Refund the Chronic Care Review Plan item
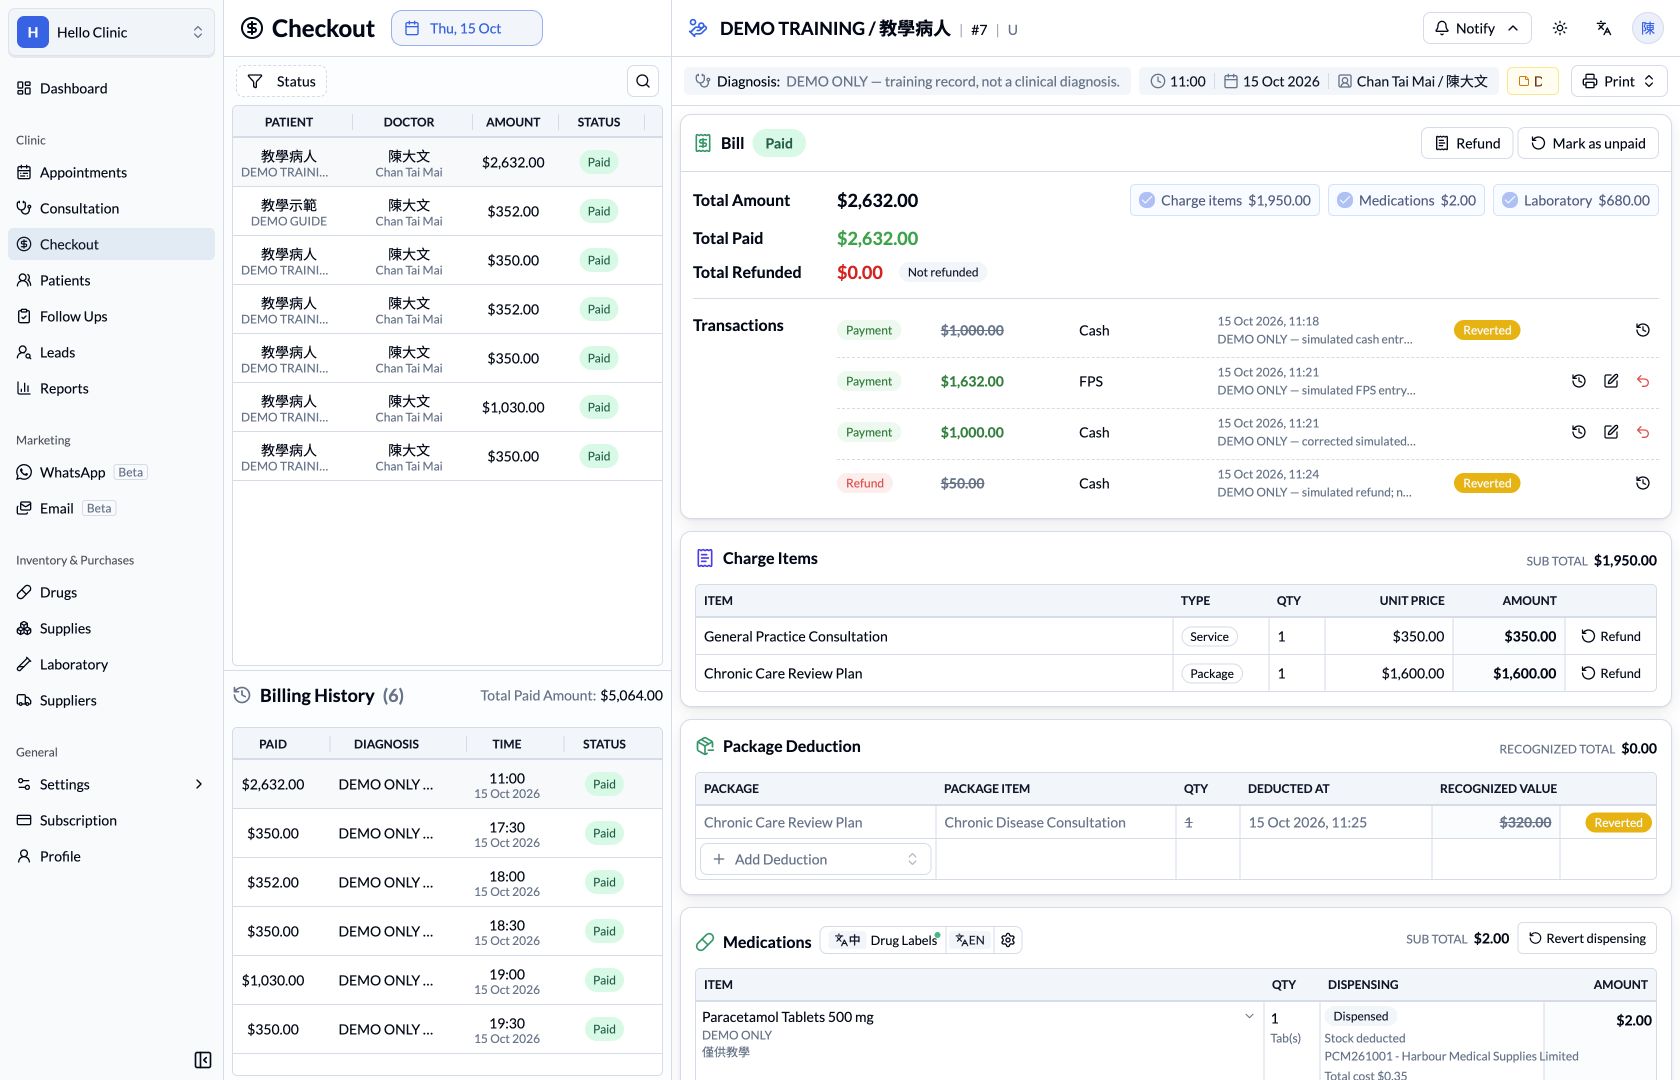Viewport: 1680px width, 1080px height. tap(1611, 673)
